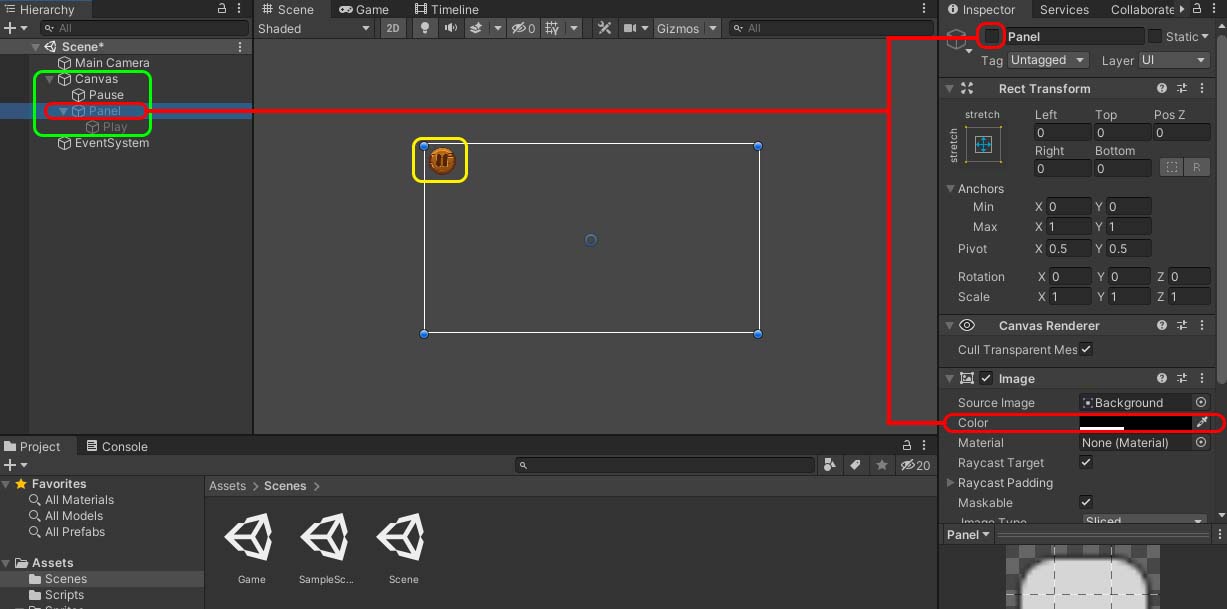Toggle scene audio with the speaker icon
This screenshot has width=1227, height=609.
click(450, 29)
